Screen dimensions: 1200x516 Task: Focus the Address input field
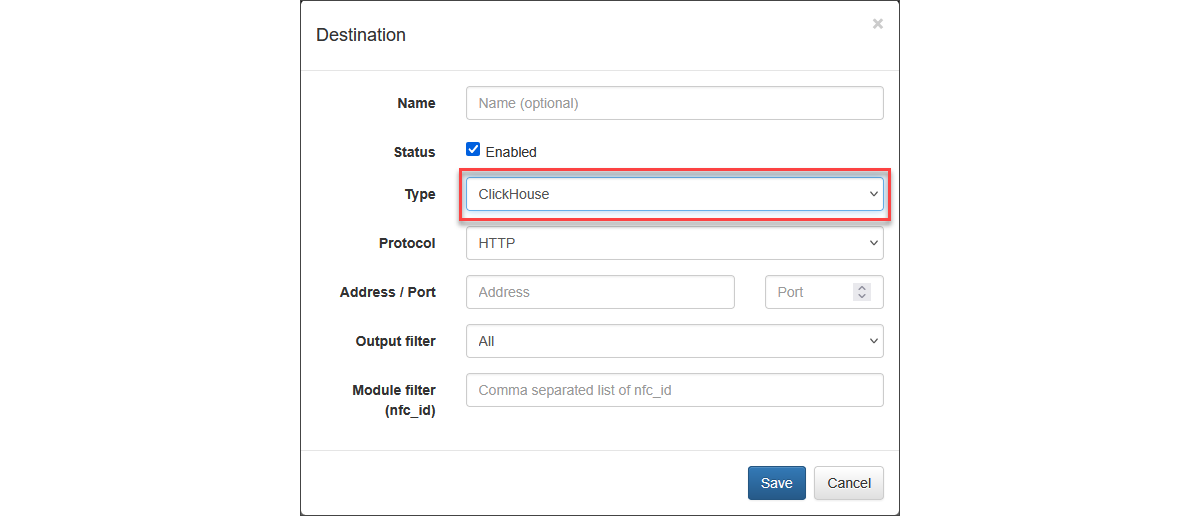click(x=600, y=292)
